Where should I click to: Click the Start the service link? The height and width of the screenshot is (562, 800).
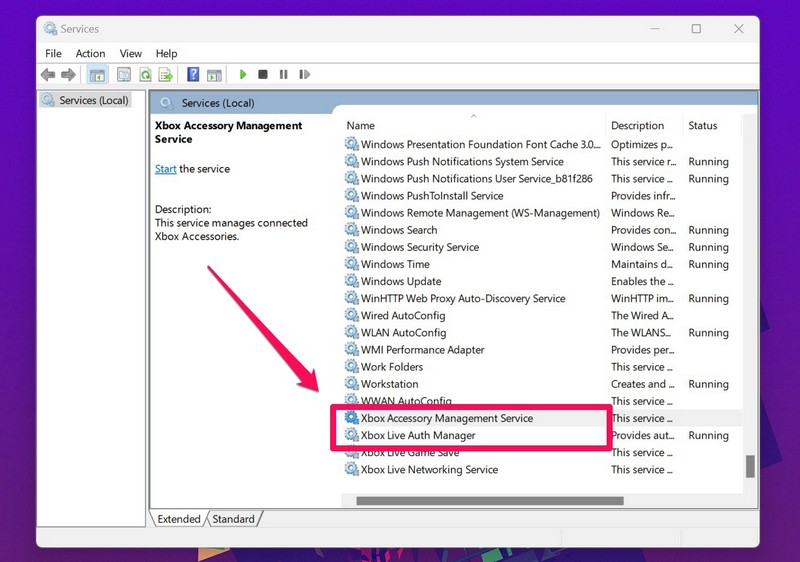tap(165, 169)
